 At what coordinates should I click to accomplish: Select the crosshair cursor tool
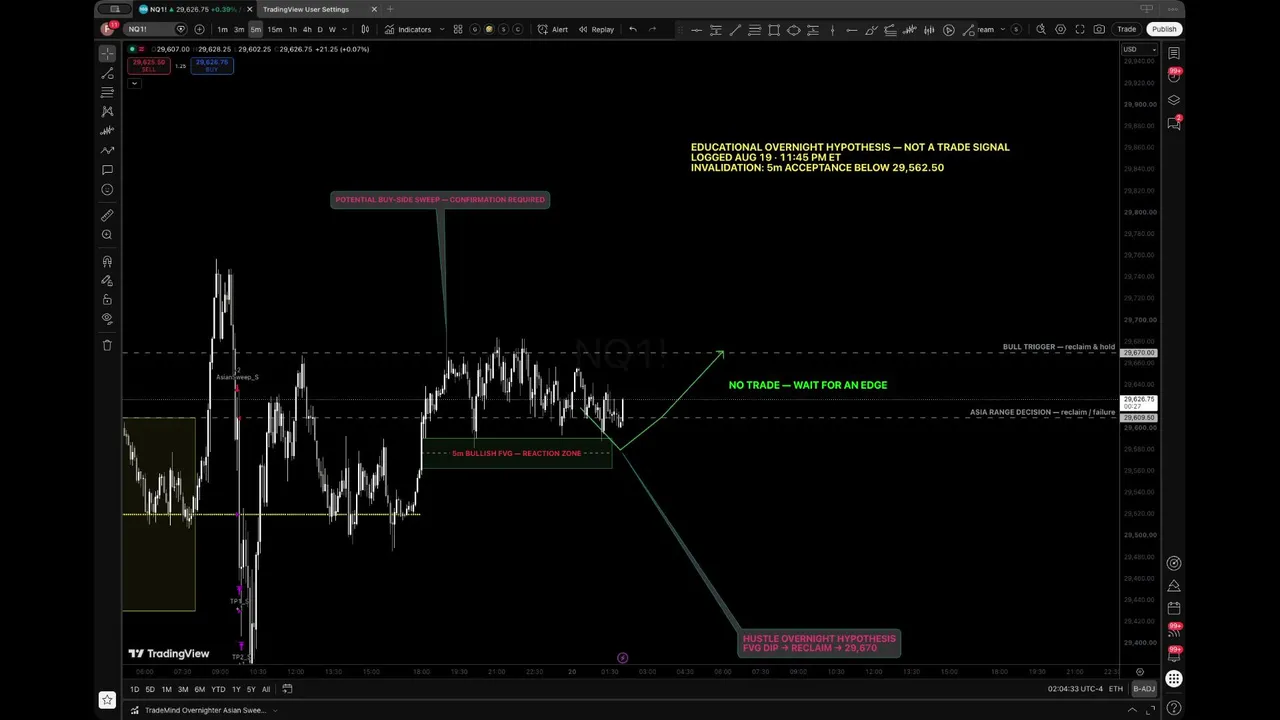[107, 53]
